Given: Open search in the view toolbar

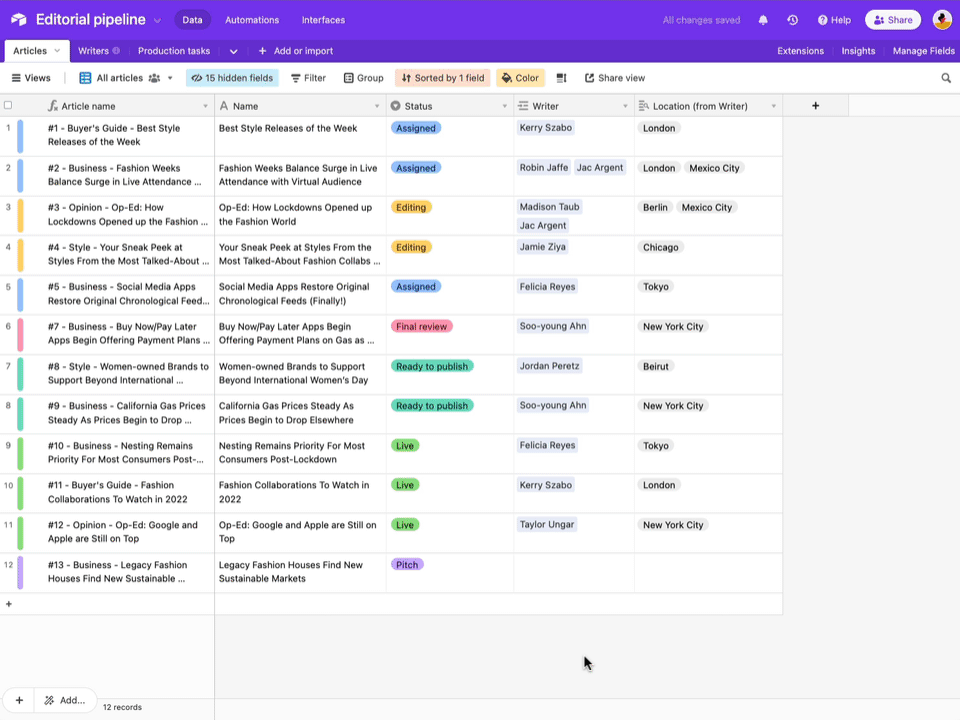Looking at the screenshot, I should click(x=946, y=77).
